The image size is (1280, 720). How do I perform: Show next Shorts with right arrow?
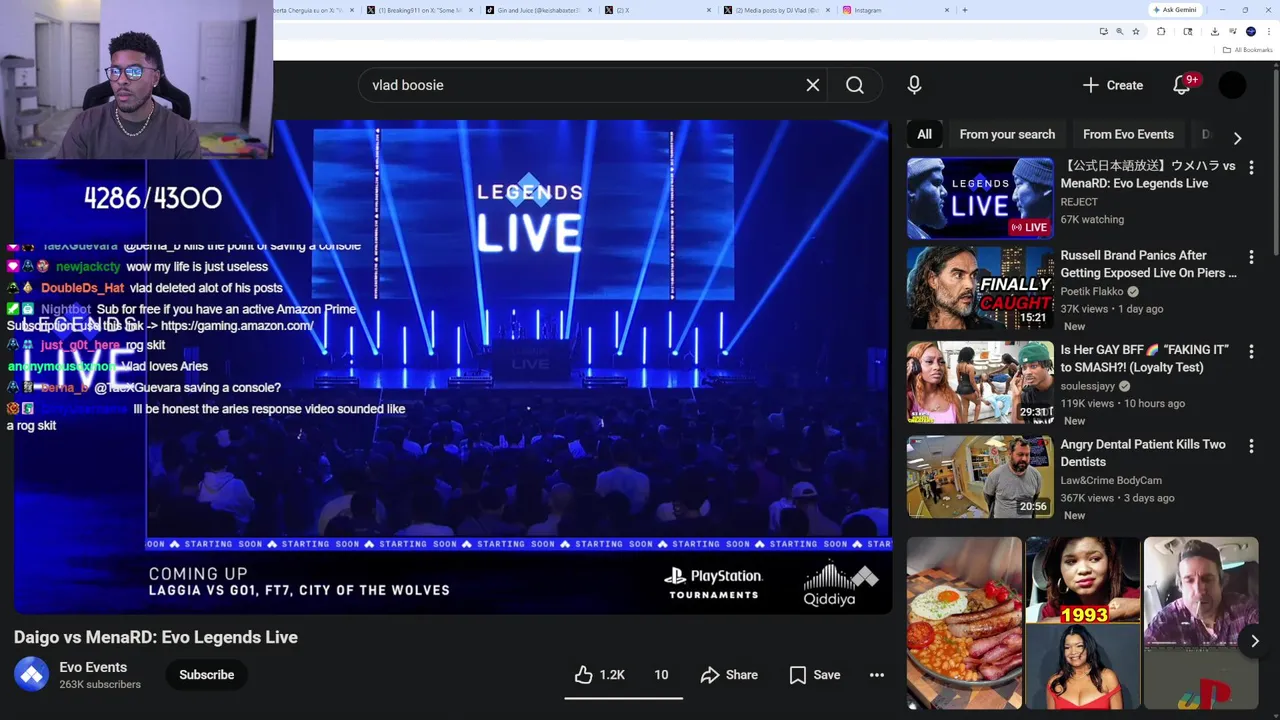(1254, 641)
